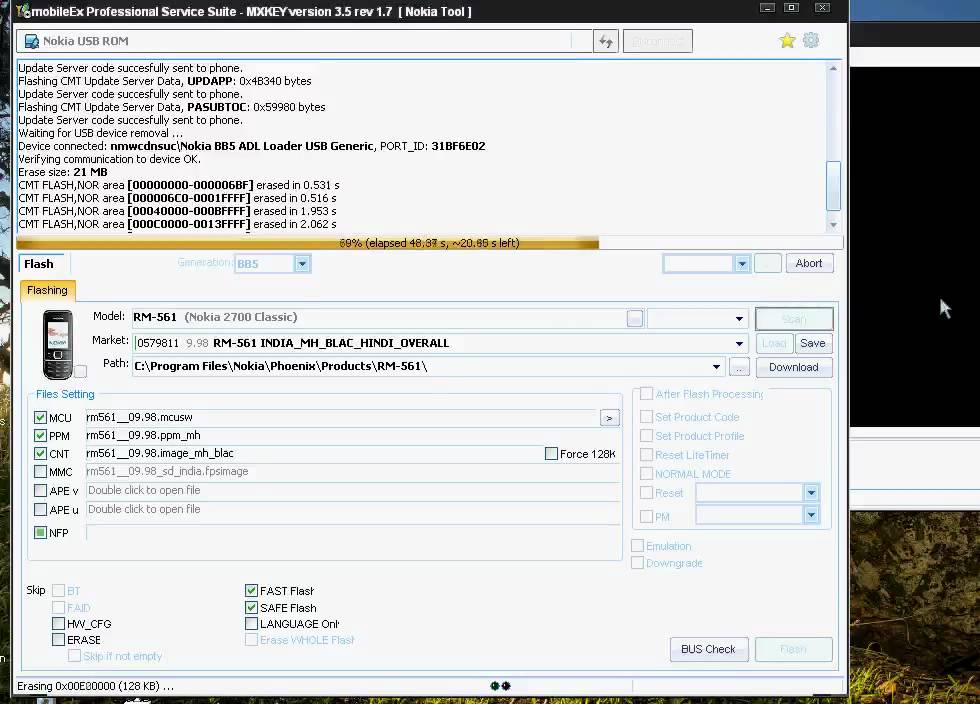This screenshot has width=980, height=704.
Task: Click the 'Erase size: 21 MB' log line
Action: pos(63,172)
